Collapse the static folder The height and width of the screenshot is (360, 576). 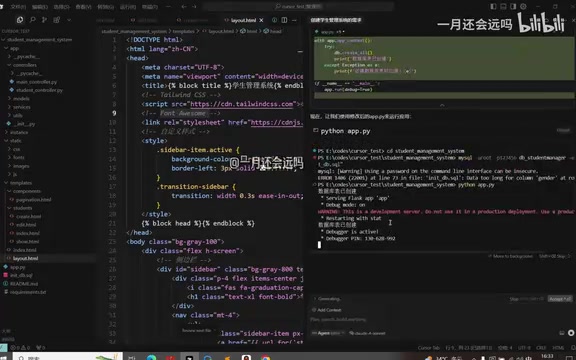(15, 141)
